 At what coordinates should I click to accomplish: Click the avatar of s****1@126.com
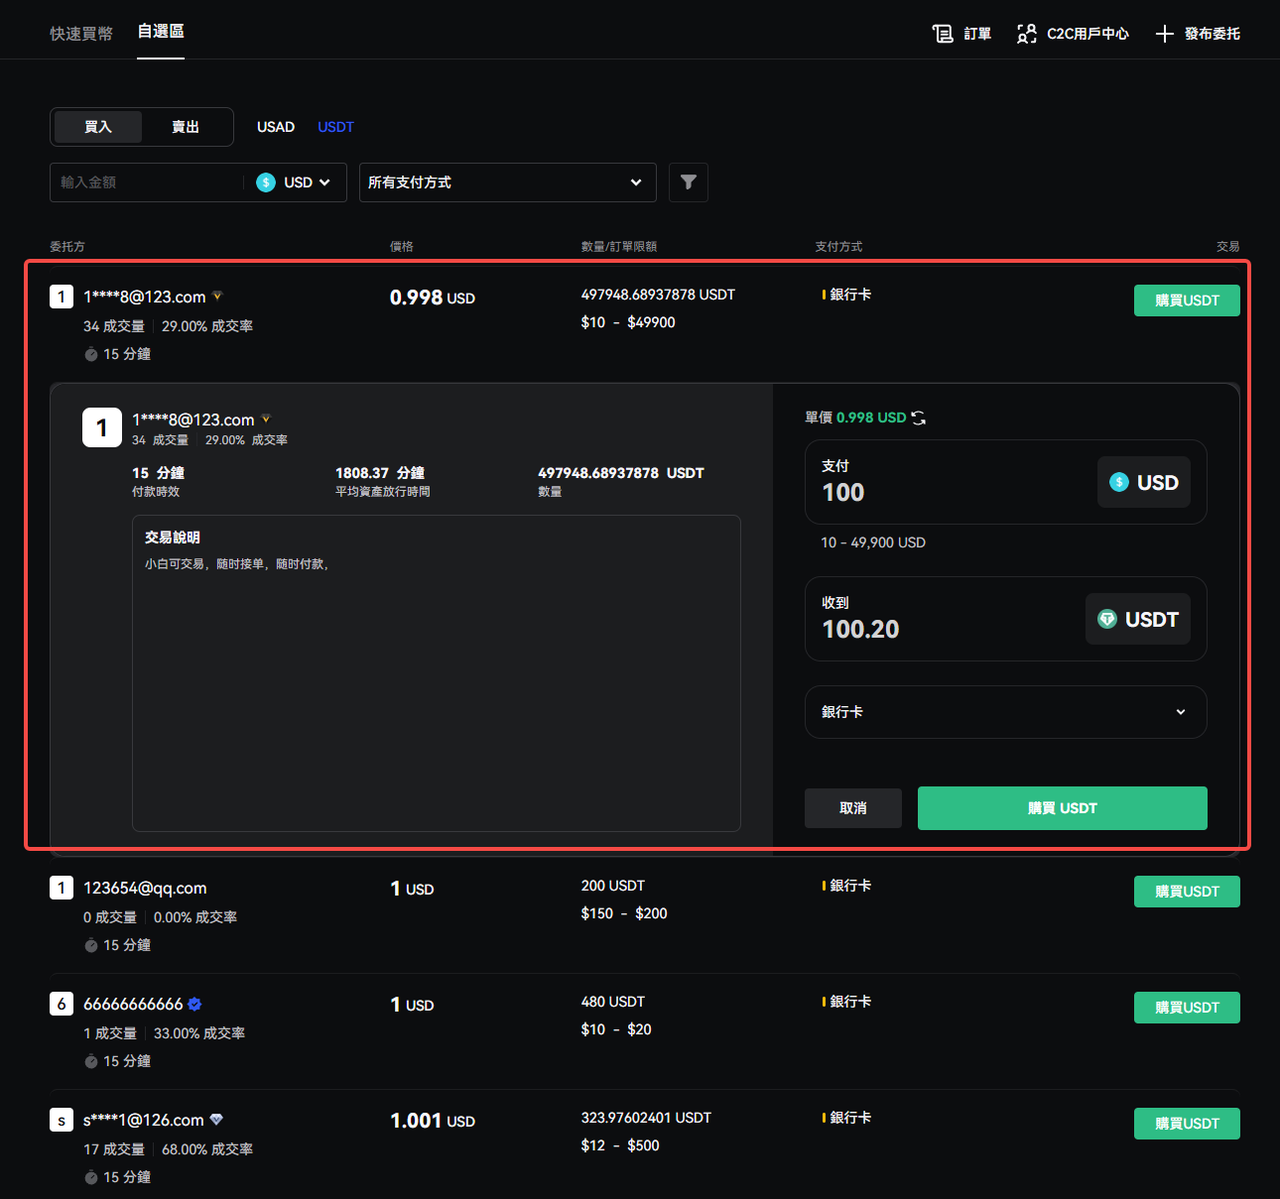pyautogui.click(x=61, y=1119)
